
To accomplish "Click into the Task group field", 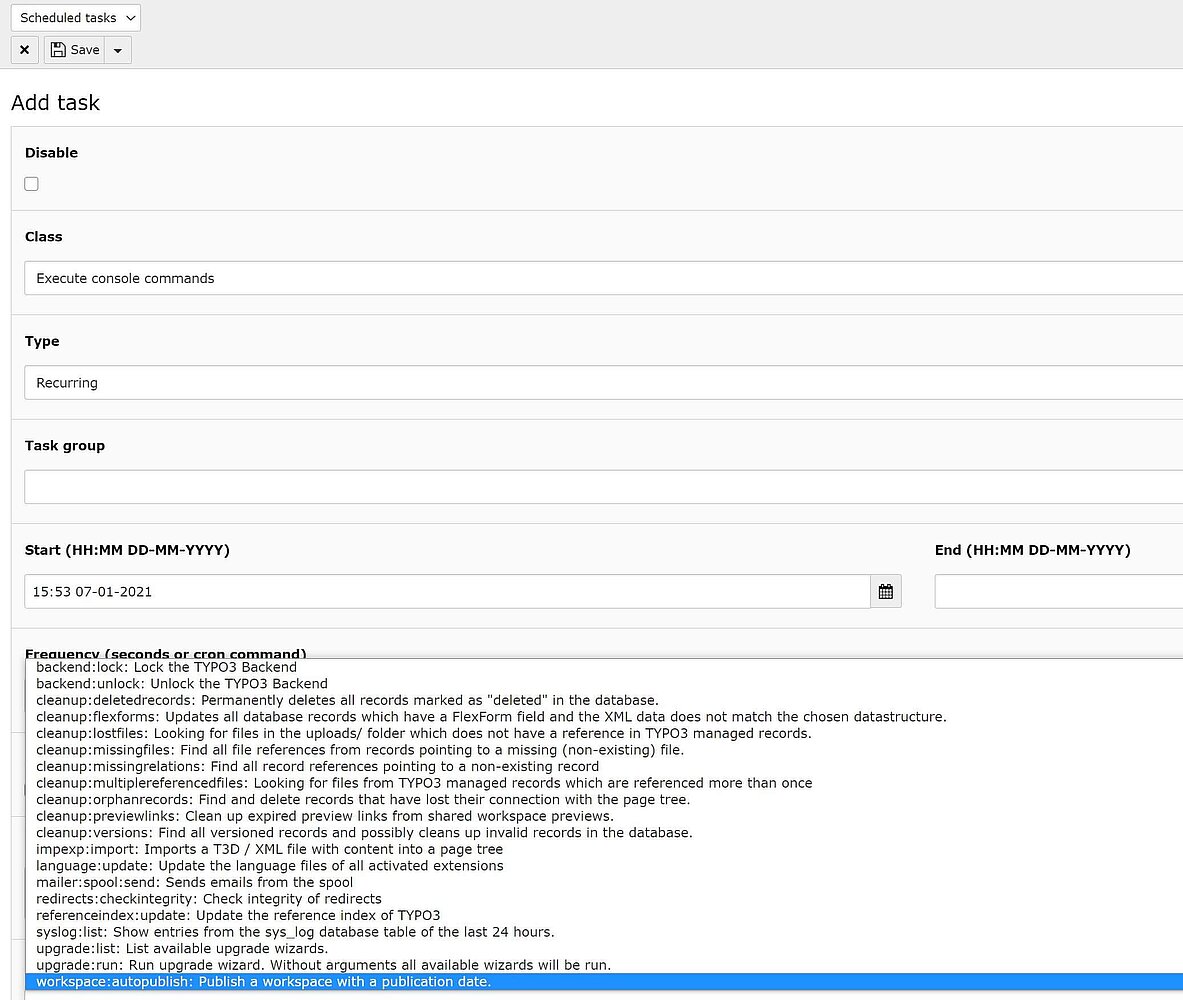I will 600,487.
